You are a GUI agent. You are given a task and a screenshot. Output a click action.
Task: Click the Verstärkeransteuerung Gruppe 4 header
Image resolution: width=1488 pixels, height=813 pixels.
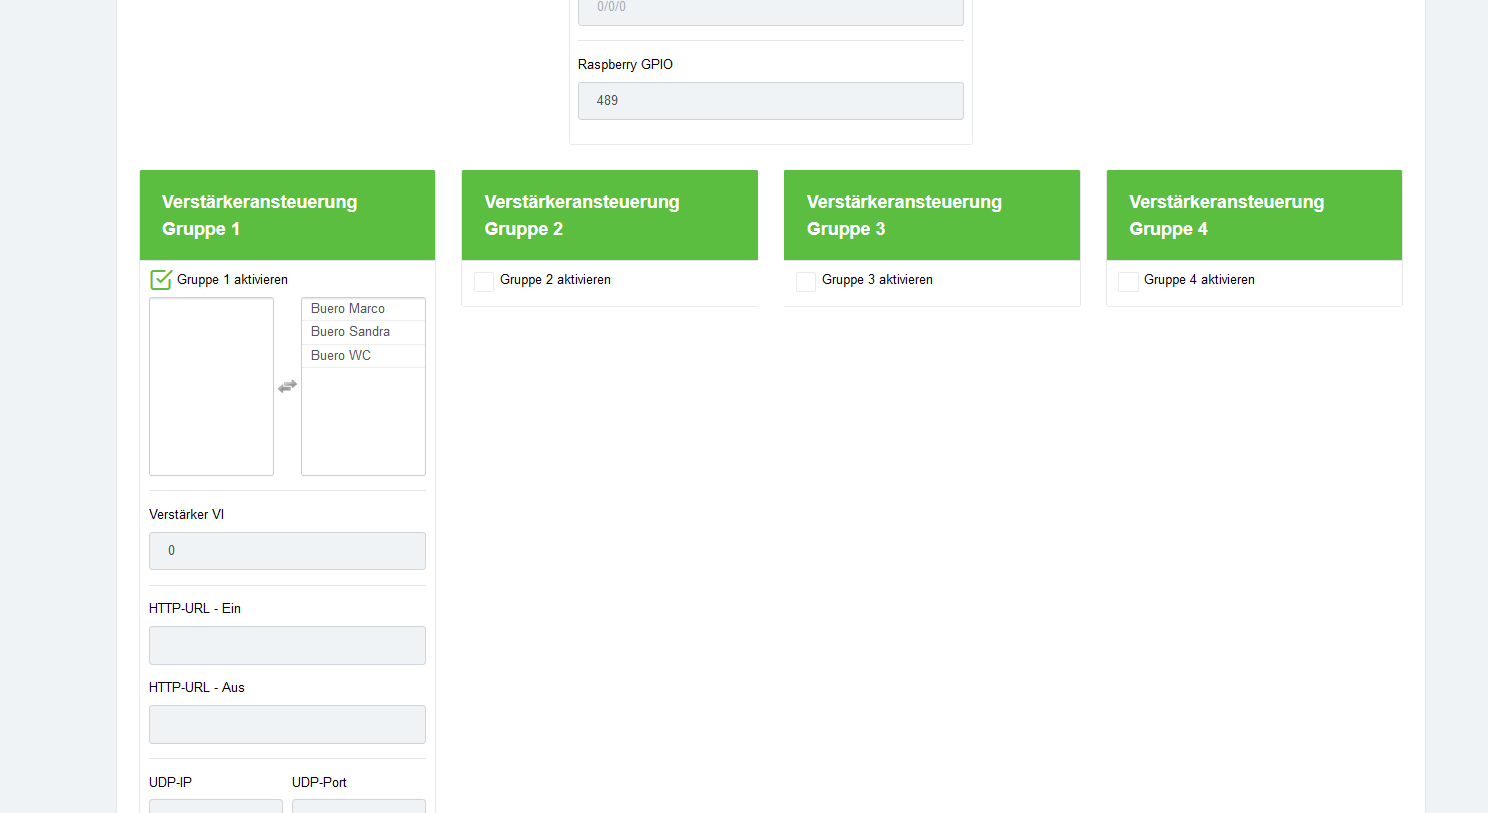(x=1253, y=215)
